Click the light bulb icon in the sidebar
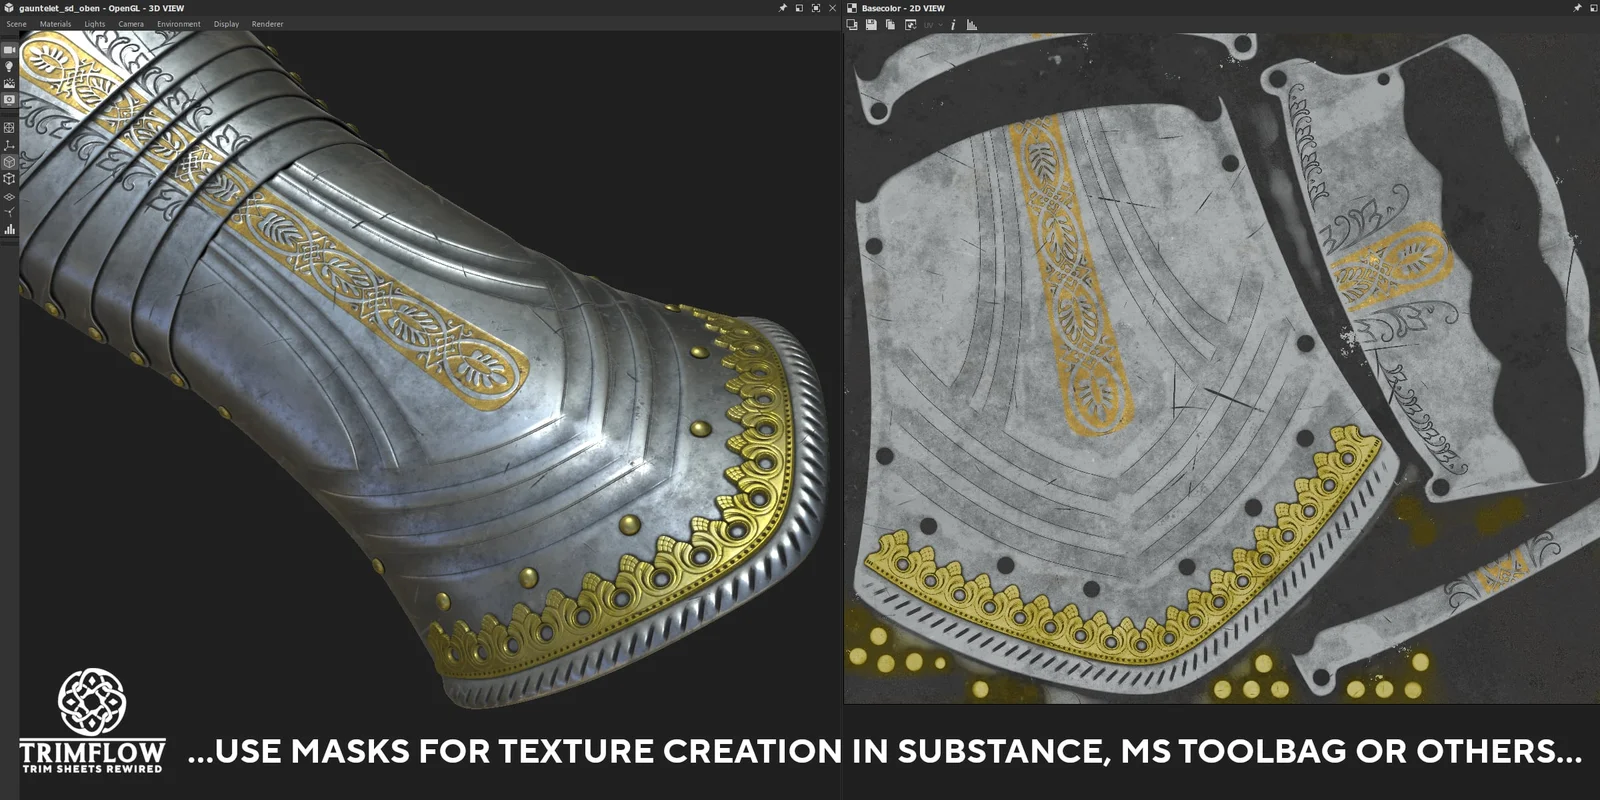 [9, 66]
